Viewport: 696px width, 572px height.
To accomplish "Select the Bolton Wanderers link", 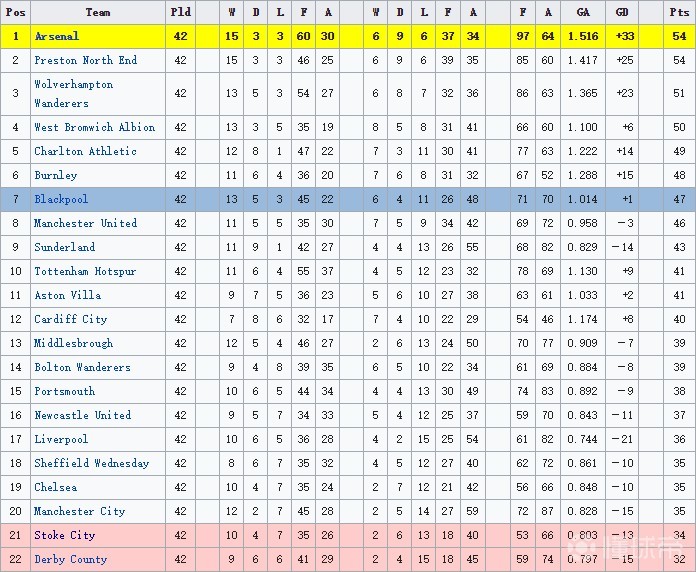I will coord(83,368).
